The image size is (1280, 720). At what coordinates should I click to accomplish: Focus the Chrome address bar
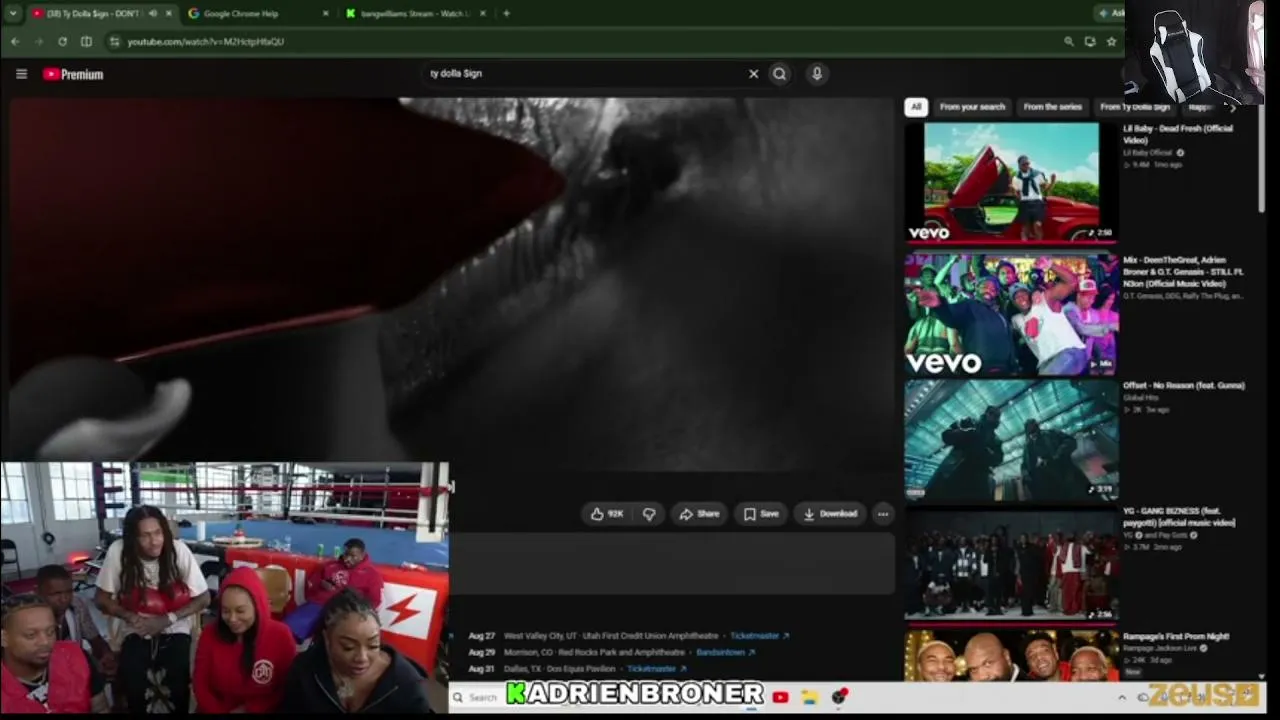click(590, 42)
